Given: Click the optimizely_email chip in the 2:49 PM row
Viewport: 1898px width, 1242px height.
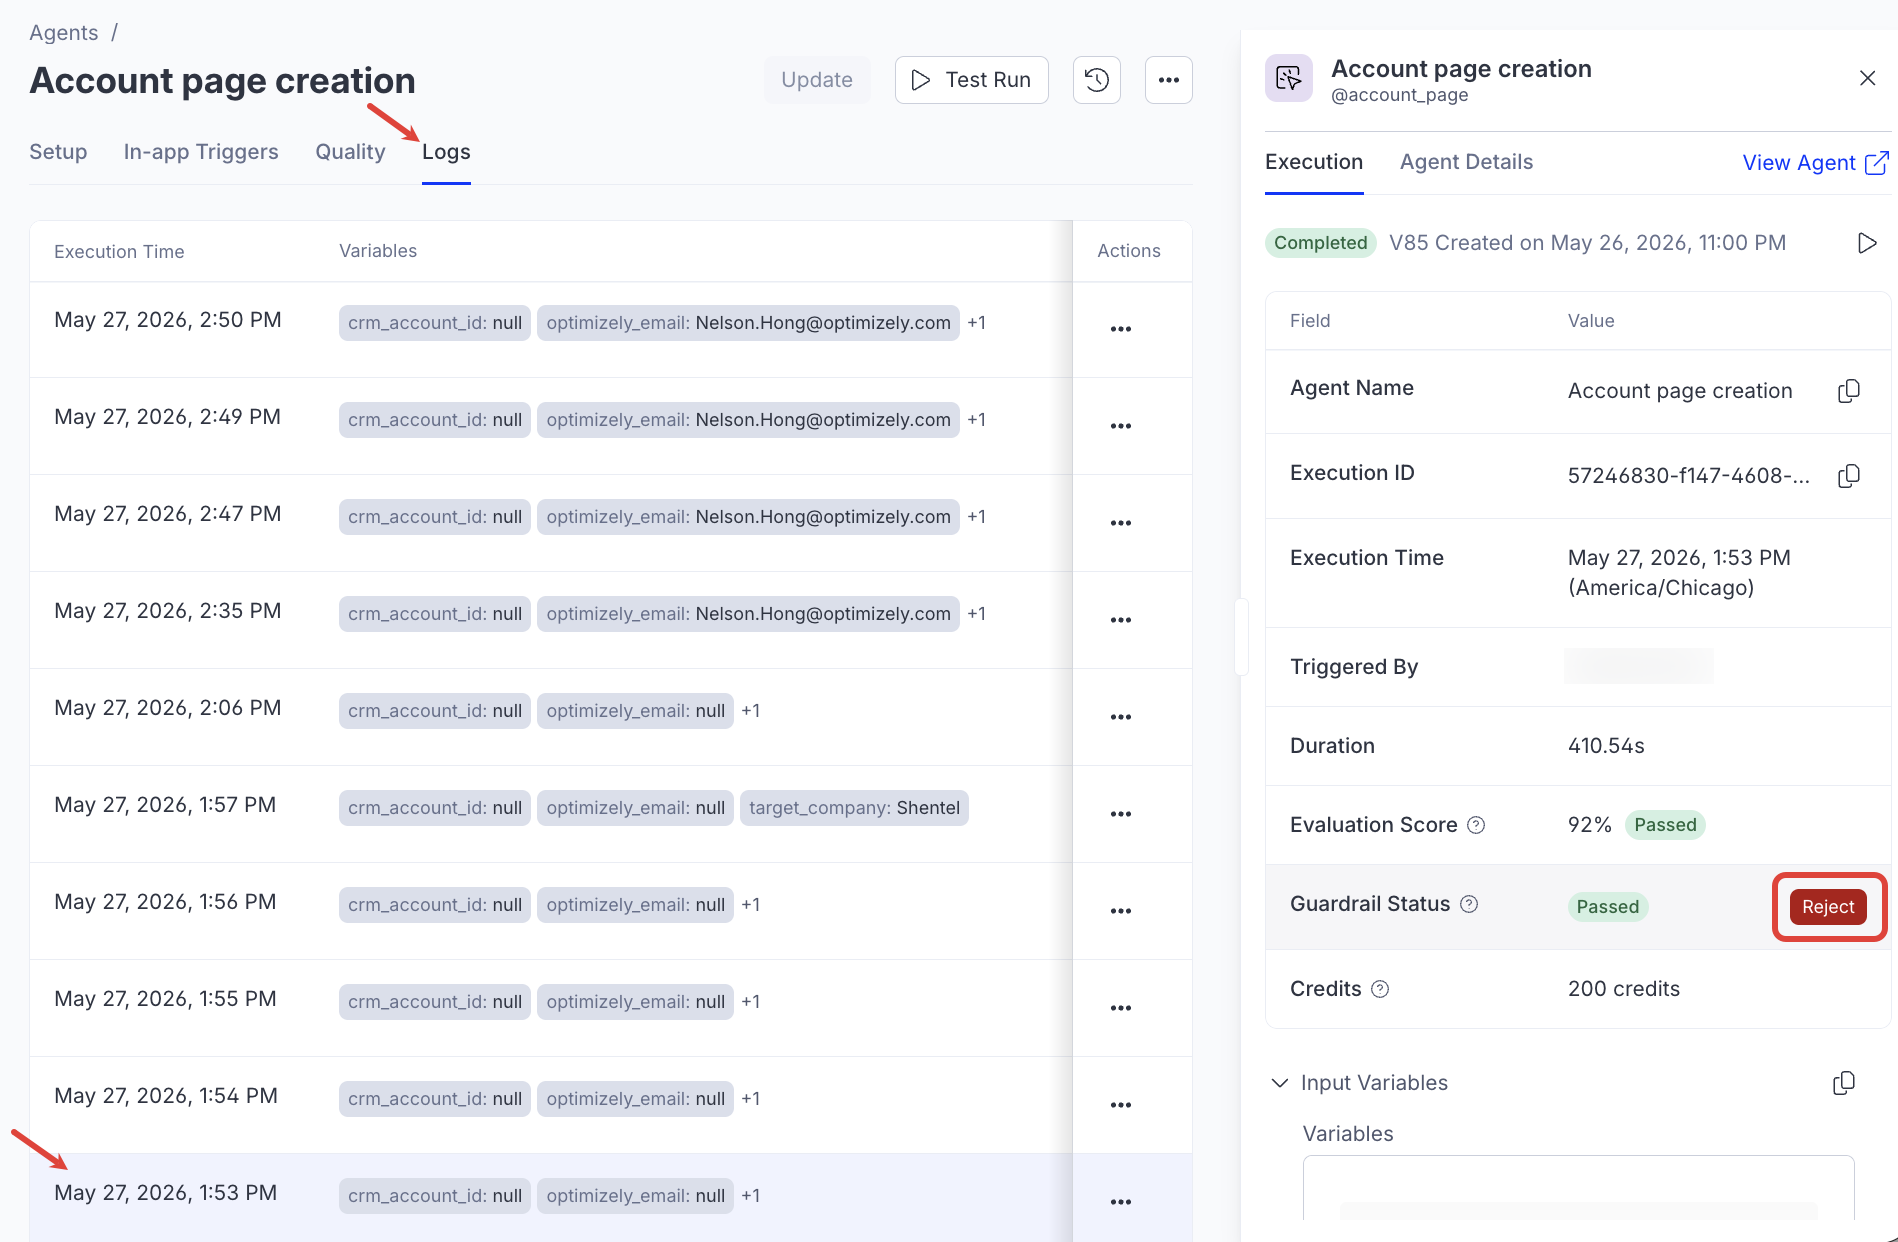Looking at the screenshot, I should pyautogui.click(x=748, y=420).
